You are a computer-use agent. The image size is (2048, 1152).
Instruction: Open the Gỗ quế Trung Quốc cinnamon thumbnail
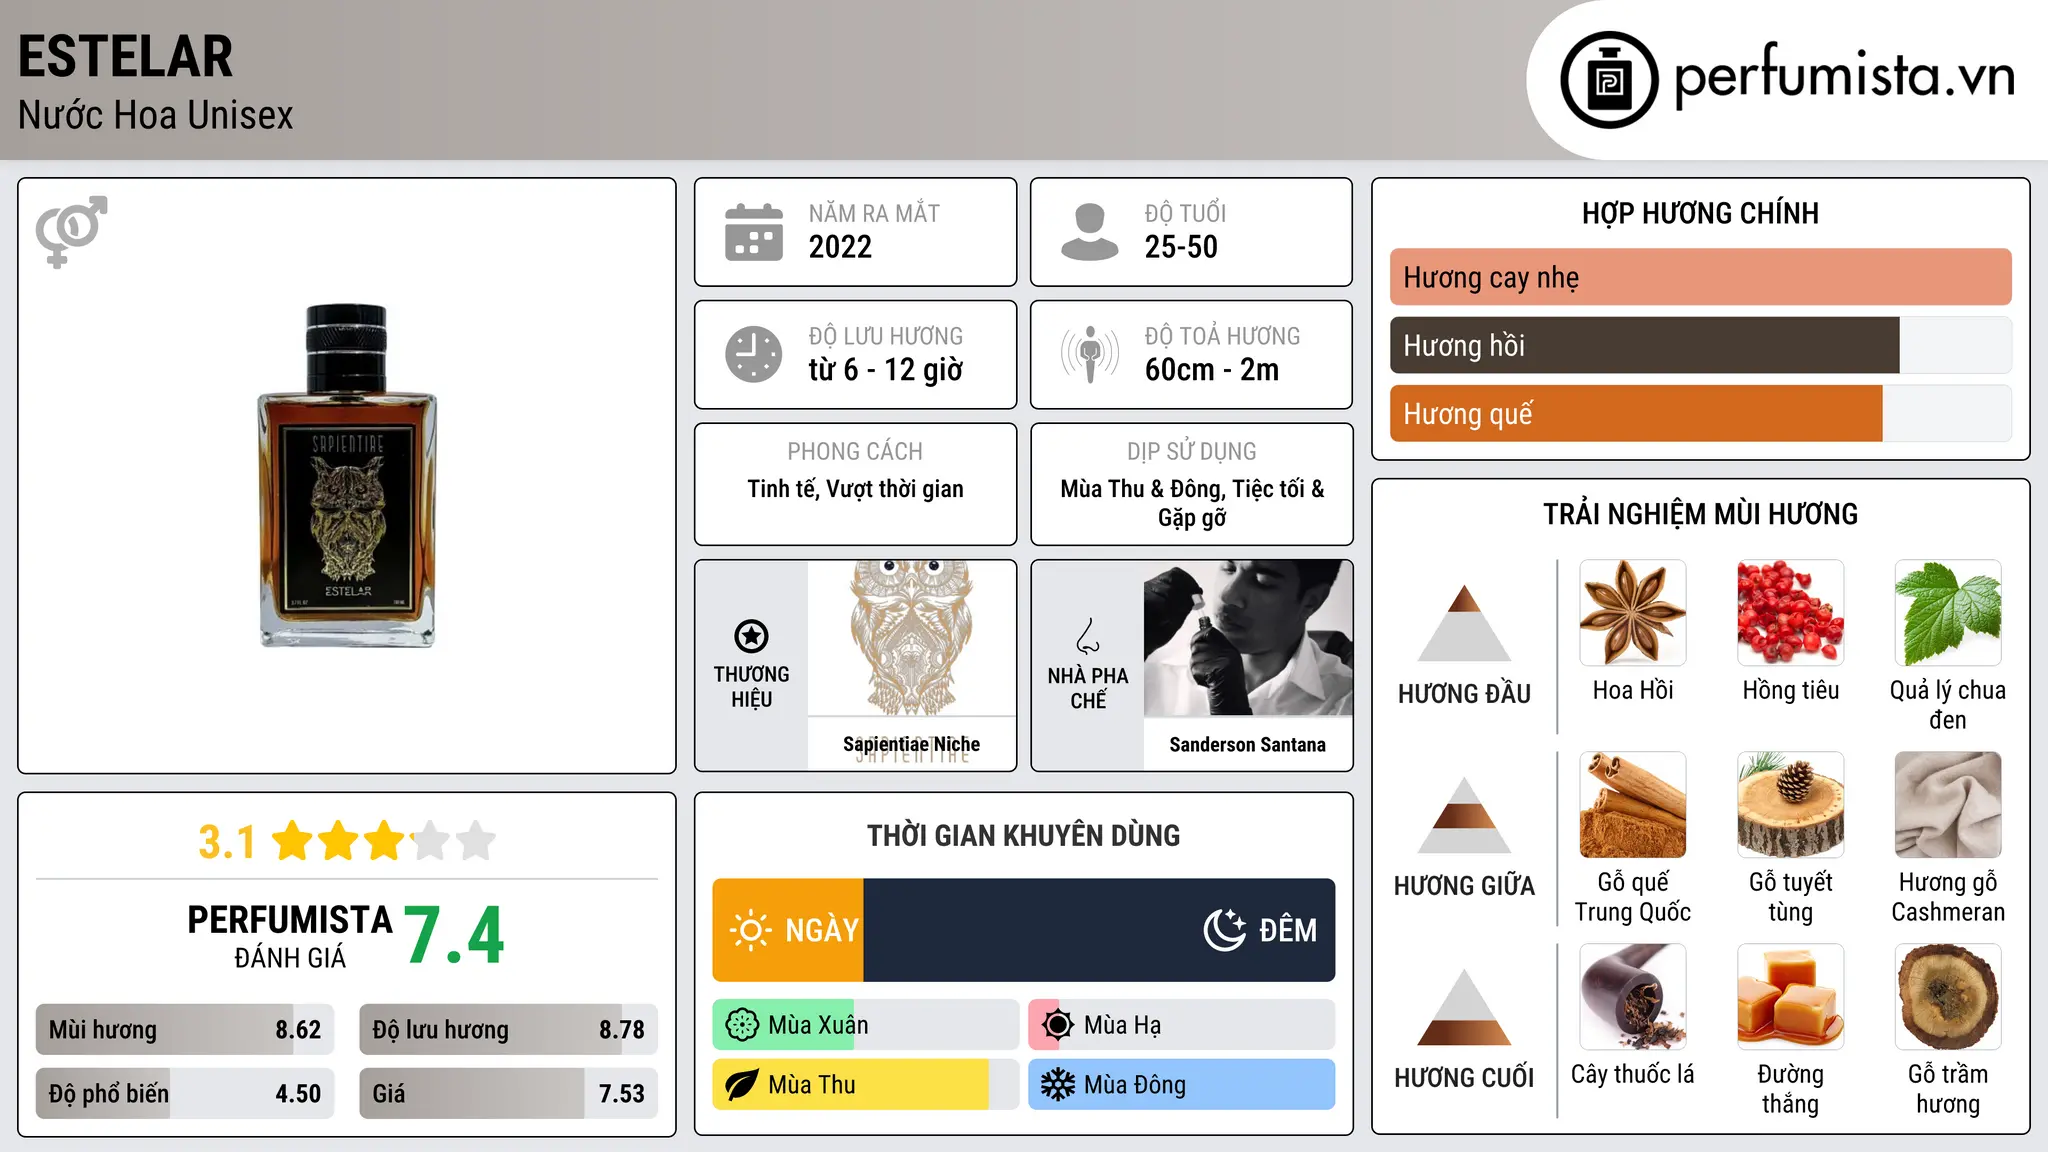1632,805
